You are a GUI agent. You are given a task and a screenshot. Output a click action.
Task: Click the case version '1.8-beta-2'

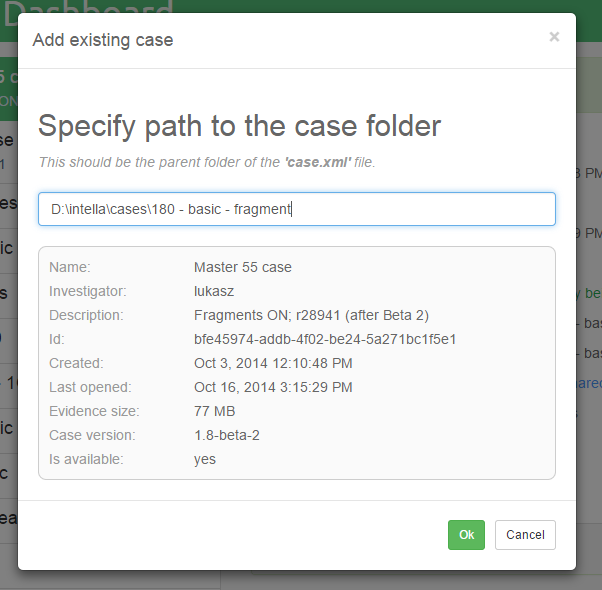point(228,435)
